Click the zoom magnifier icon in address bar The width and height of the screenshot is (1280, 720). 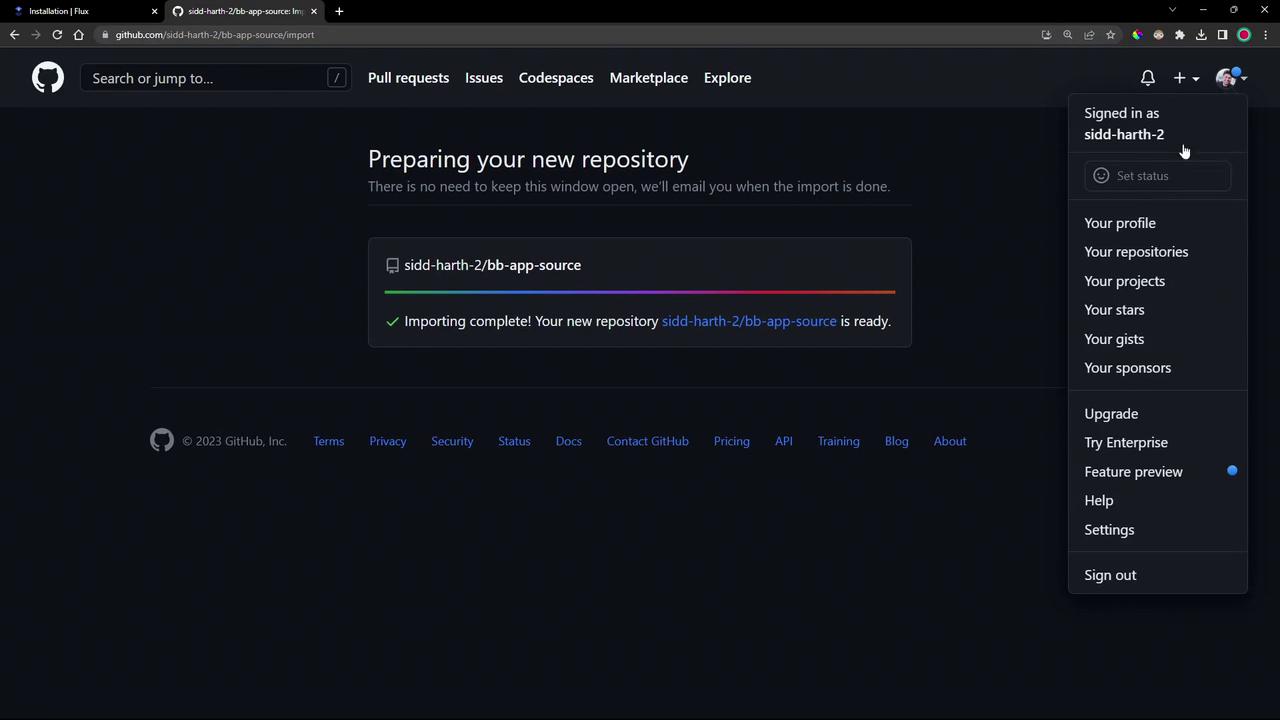tap(1067, 35)
